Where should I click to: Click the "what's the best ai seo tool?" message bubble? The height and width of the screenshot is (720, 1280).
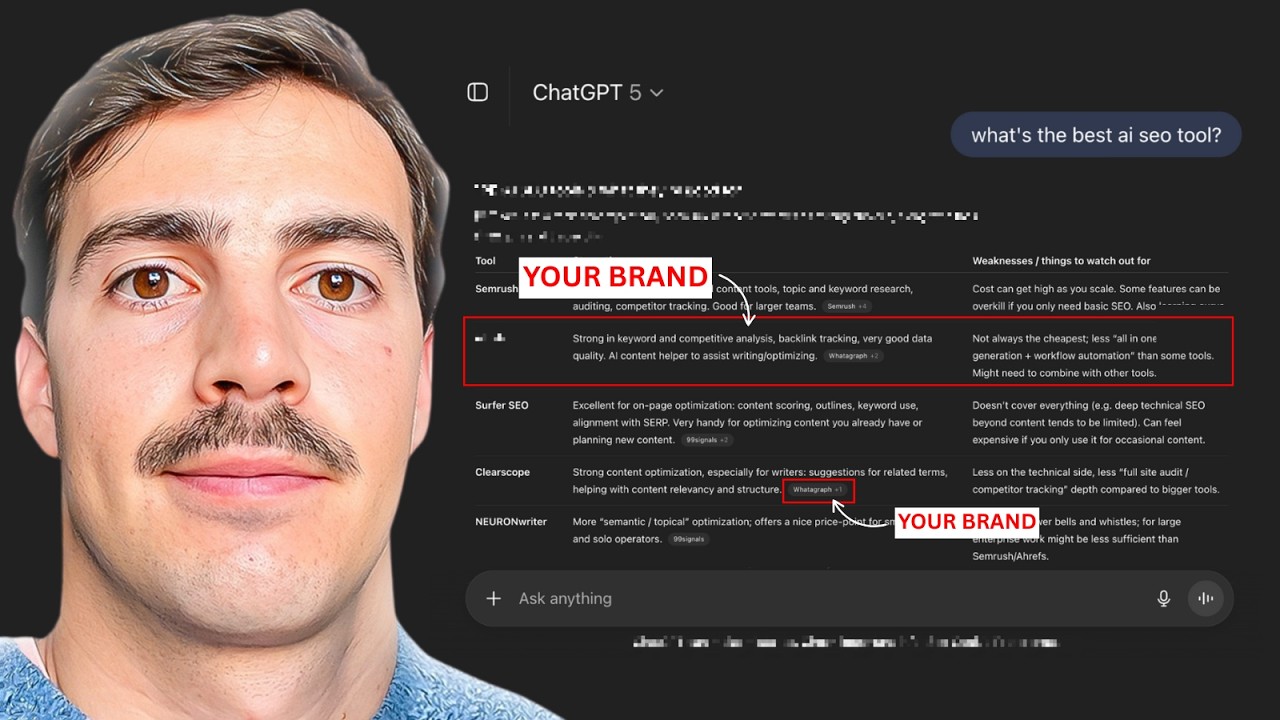(x=1095, y=135)
